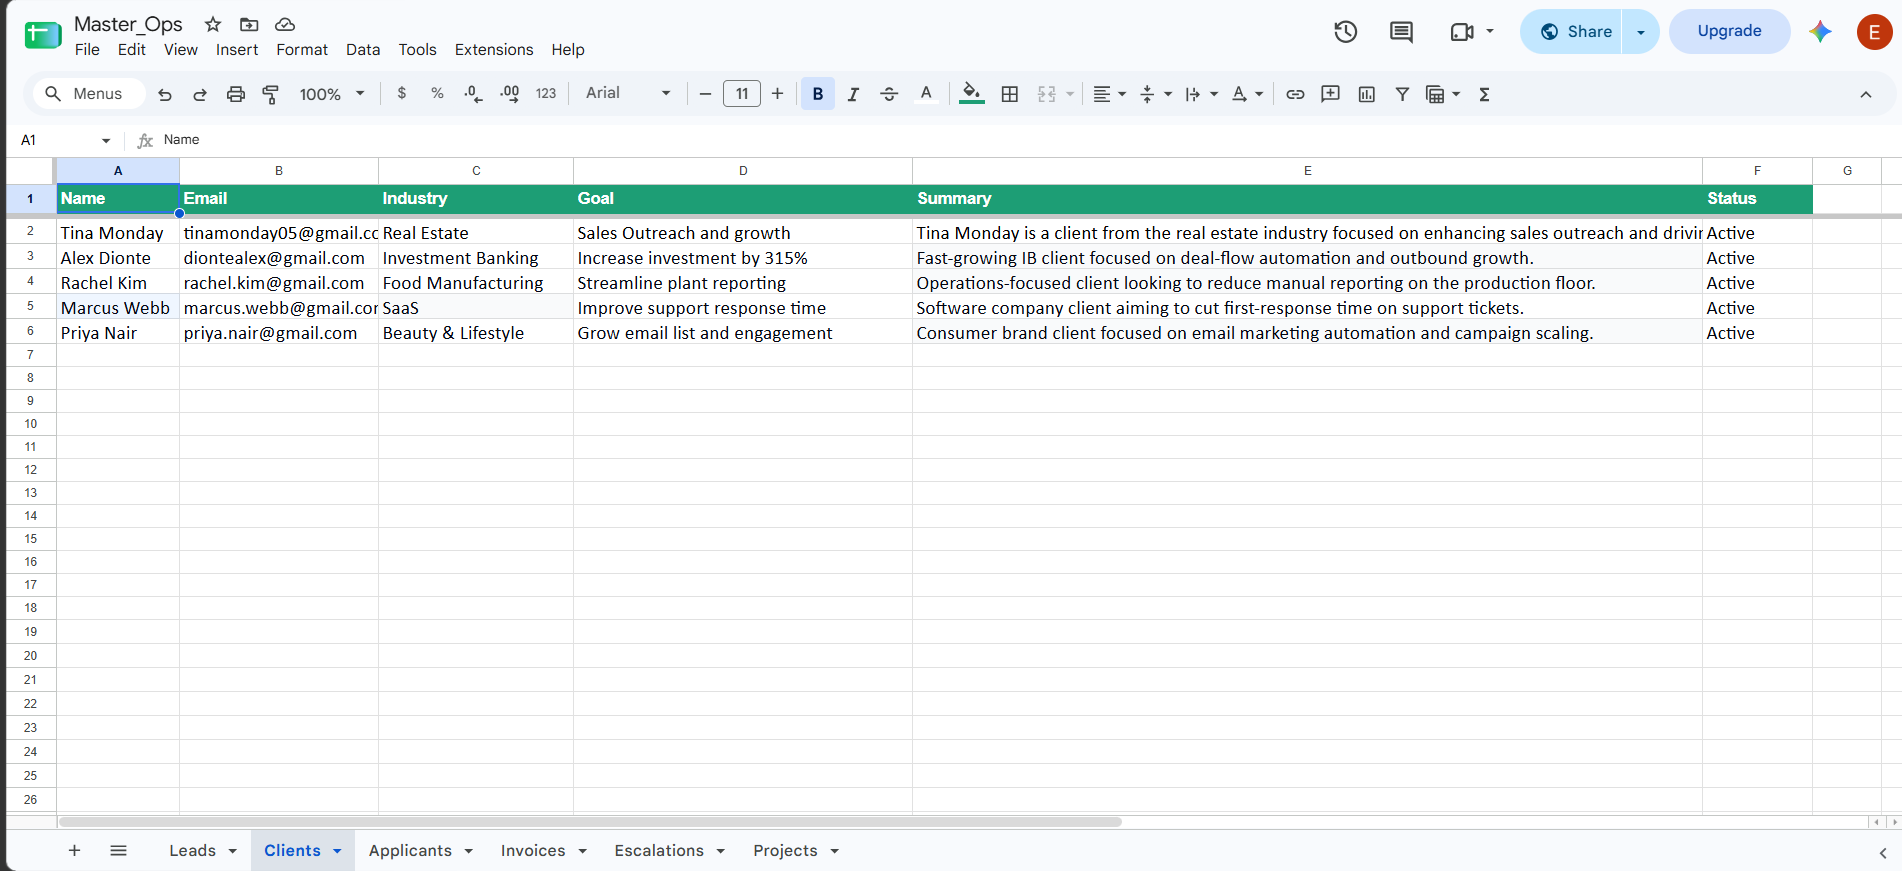
Task: Star the Master_Ops document
Action: click(x=213, y=24)
